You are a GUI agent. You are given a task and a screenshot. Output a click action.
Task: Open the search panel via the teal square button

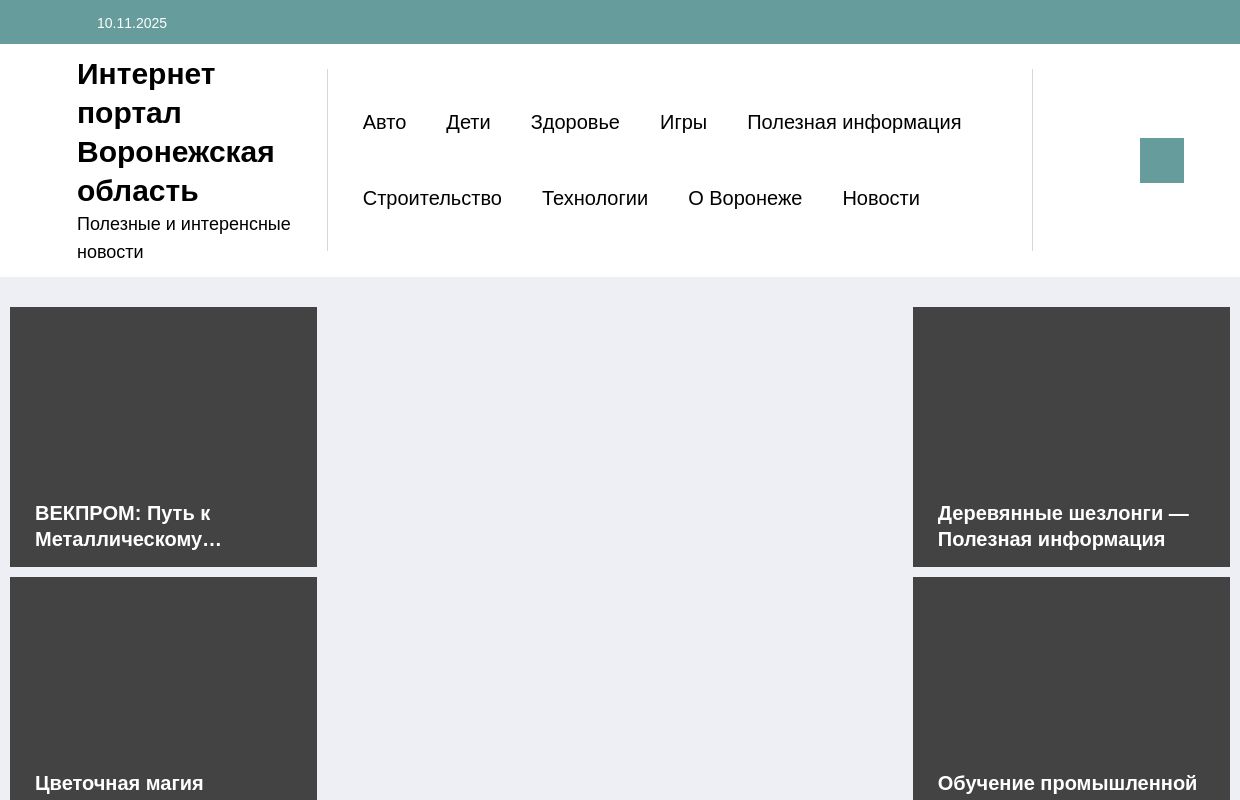[x=1161, y=160]
